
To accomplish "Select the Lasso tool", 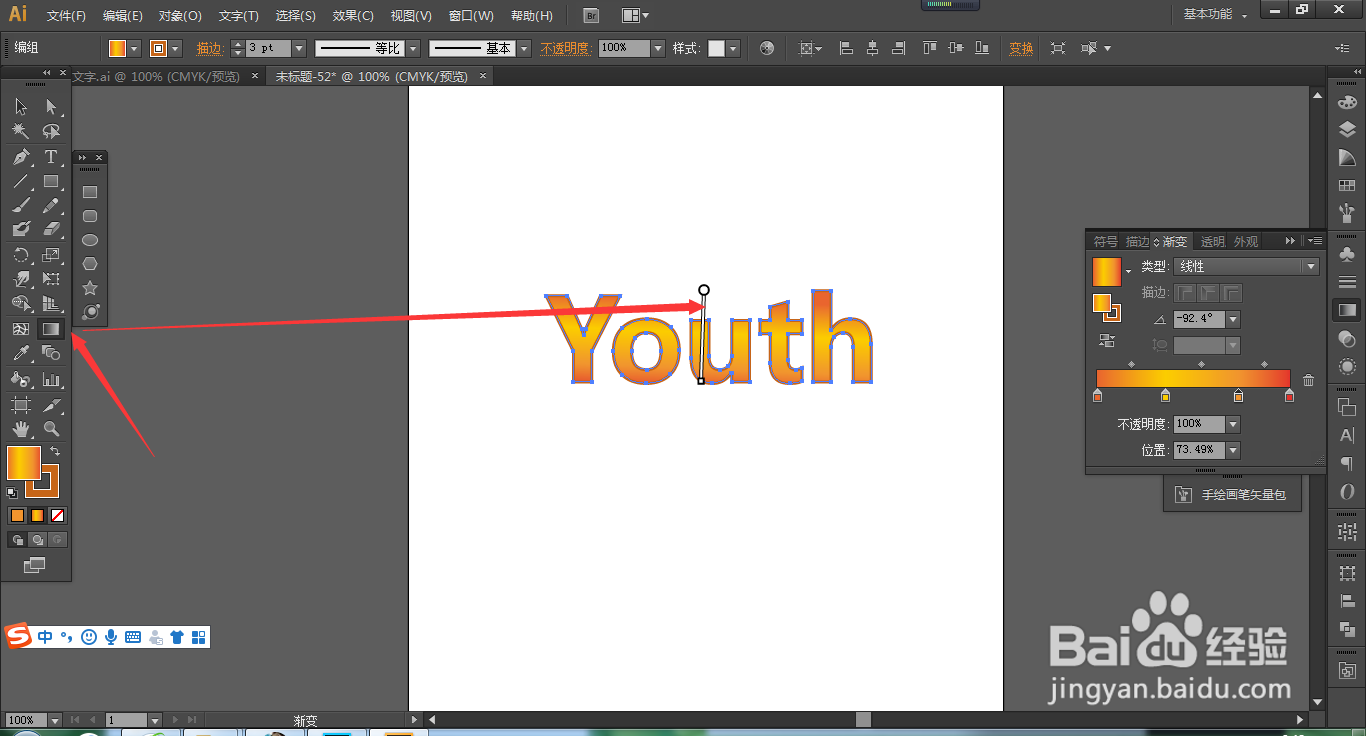I will (51, 131).
